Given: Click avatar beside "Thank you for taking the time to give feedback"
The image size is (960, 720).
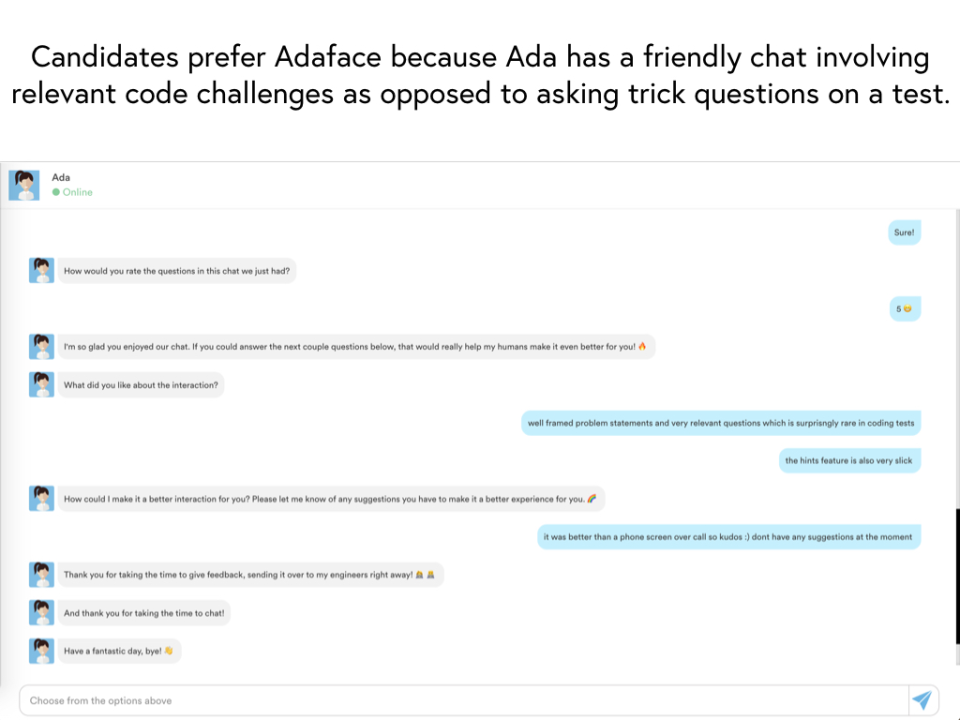Looking at the screenshot, I should 41,574.
